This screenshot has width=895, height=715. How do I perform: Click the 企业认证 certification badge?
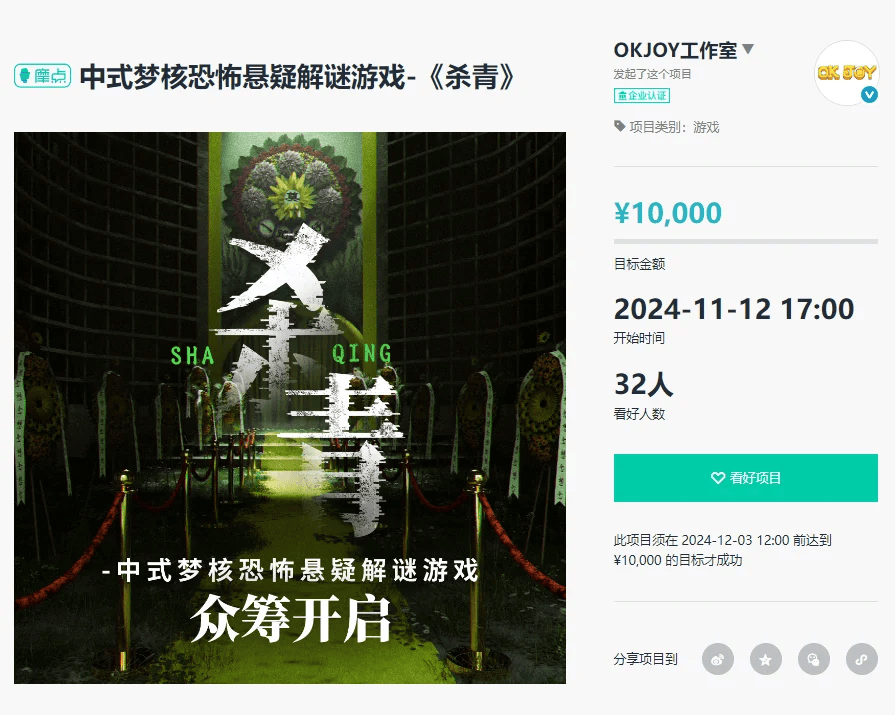pyautogui.click(x=642, y=95)
